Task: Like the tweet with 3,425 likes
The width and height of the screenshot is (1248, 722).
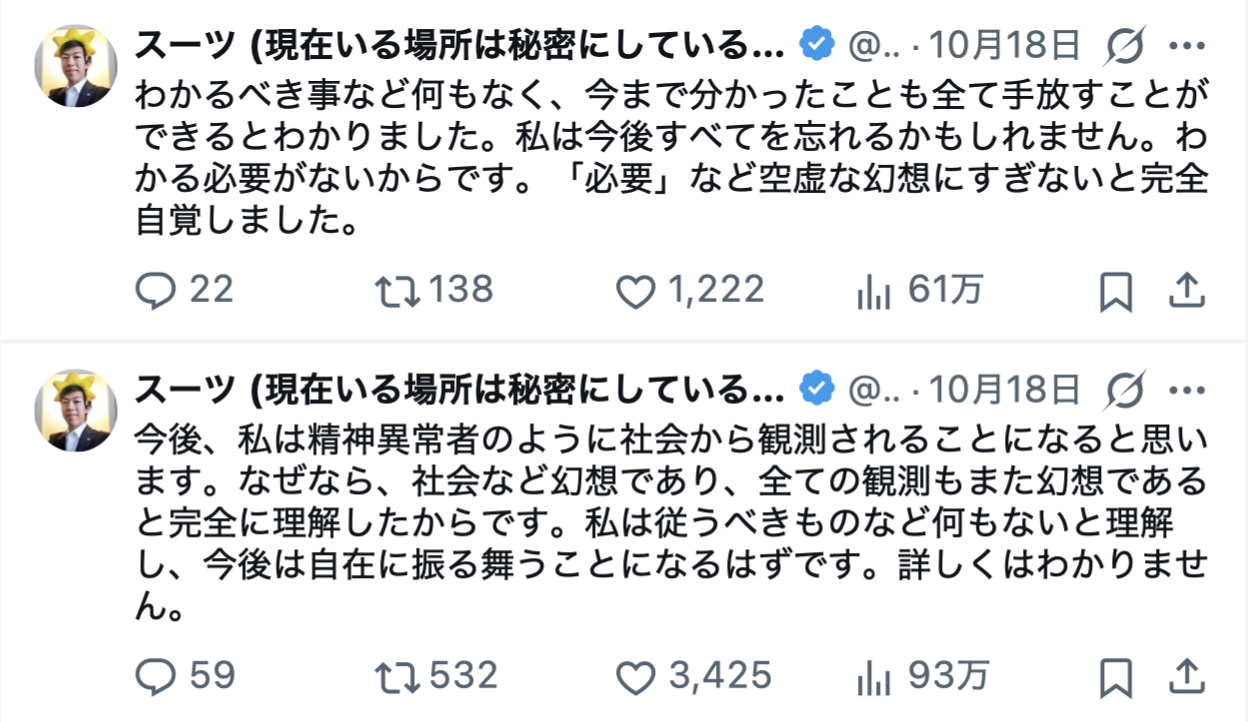Action: point(634,678)
